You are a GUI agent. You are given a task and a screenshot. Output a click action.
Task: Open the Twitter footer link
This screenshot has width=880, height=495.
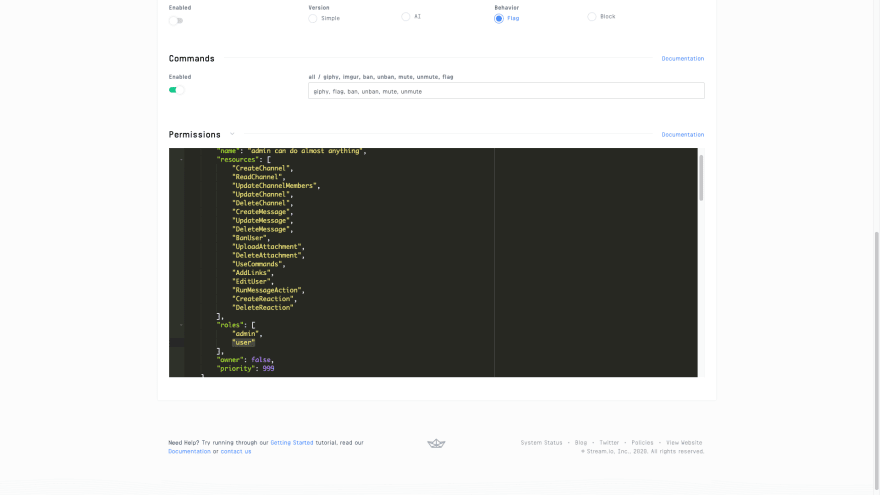[609, 443]
